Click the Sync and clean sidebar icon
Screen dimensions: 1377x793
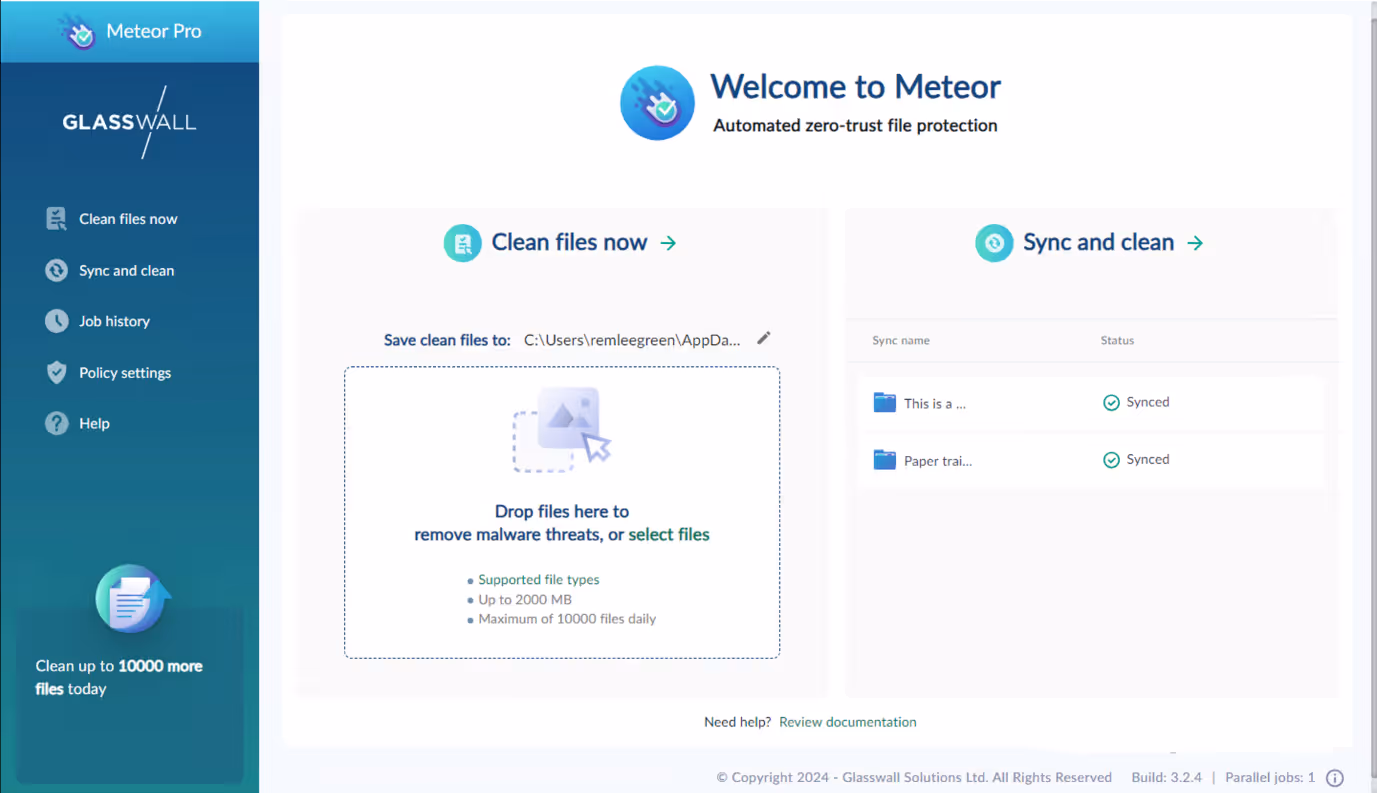(57, 270)
